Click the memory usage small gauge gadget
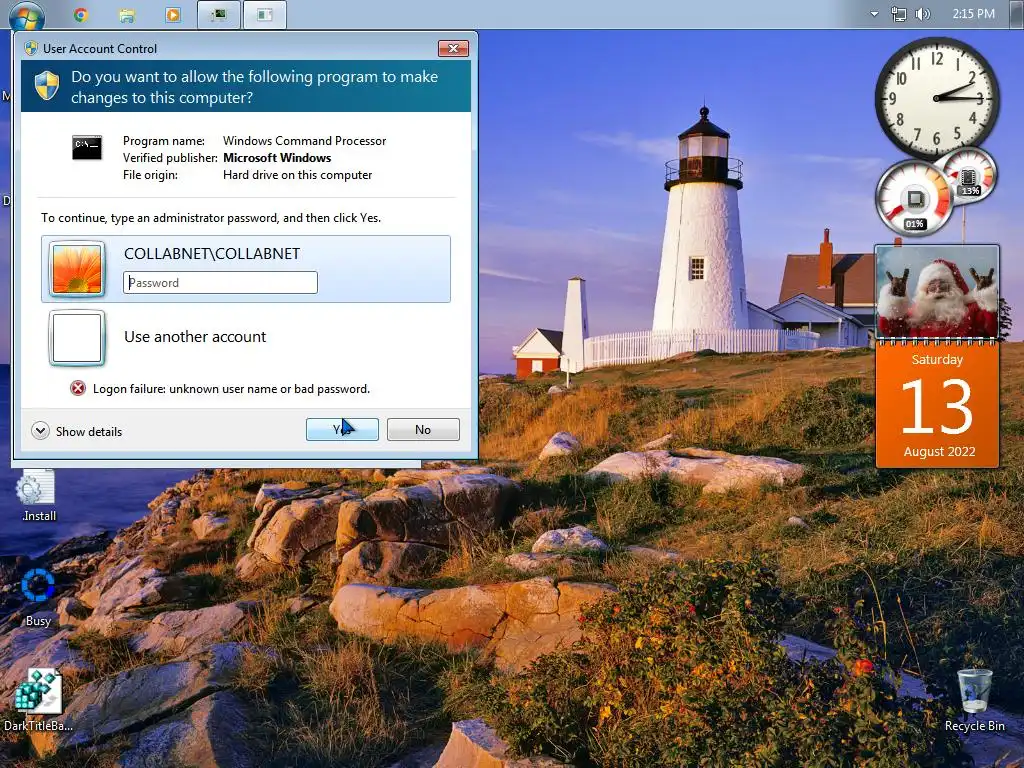The height and width of the screenshot is (768, 1024). (969, 175)
